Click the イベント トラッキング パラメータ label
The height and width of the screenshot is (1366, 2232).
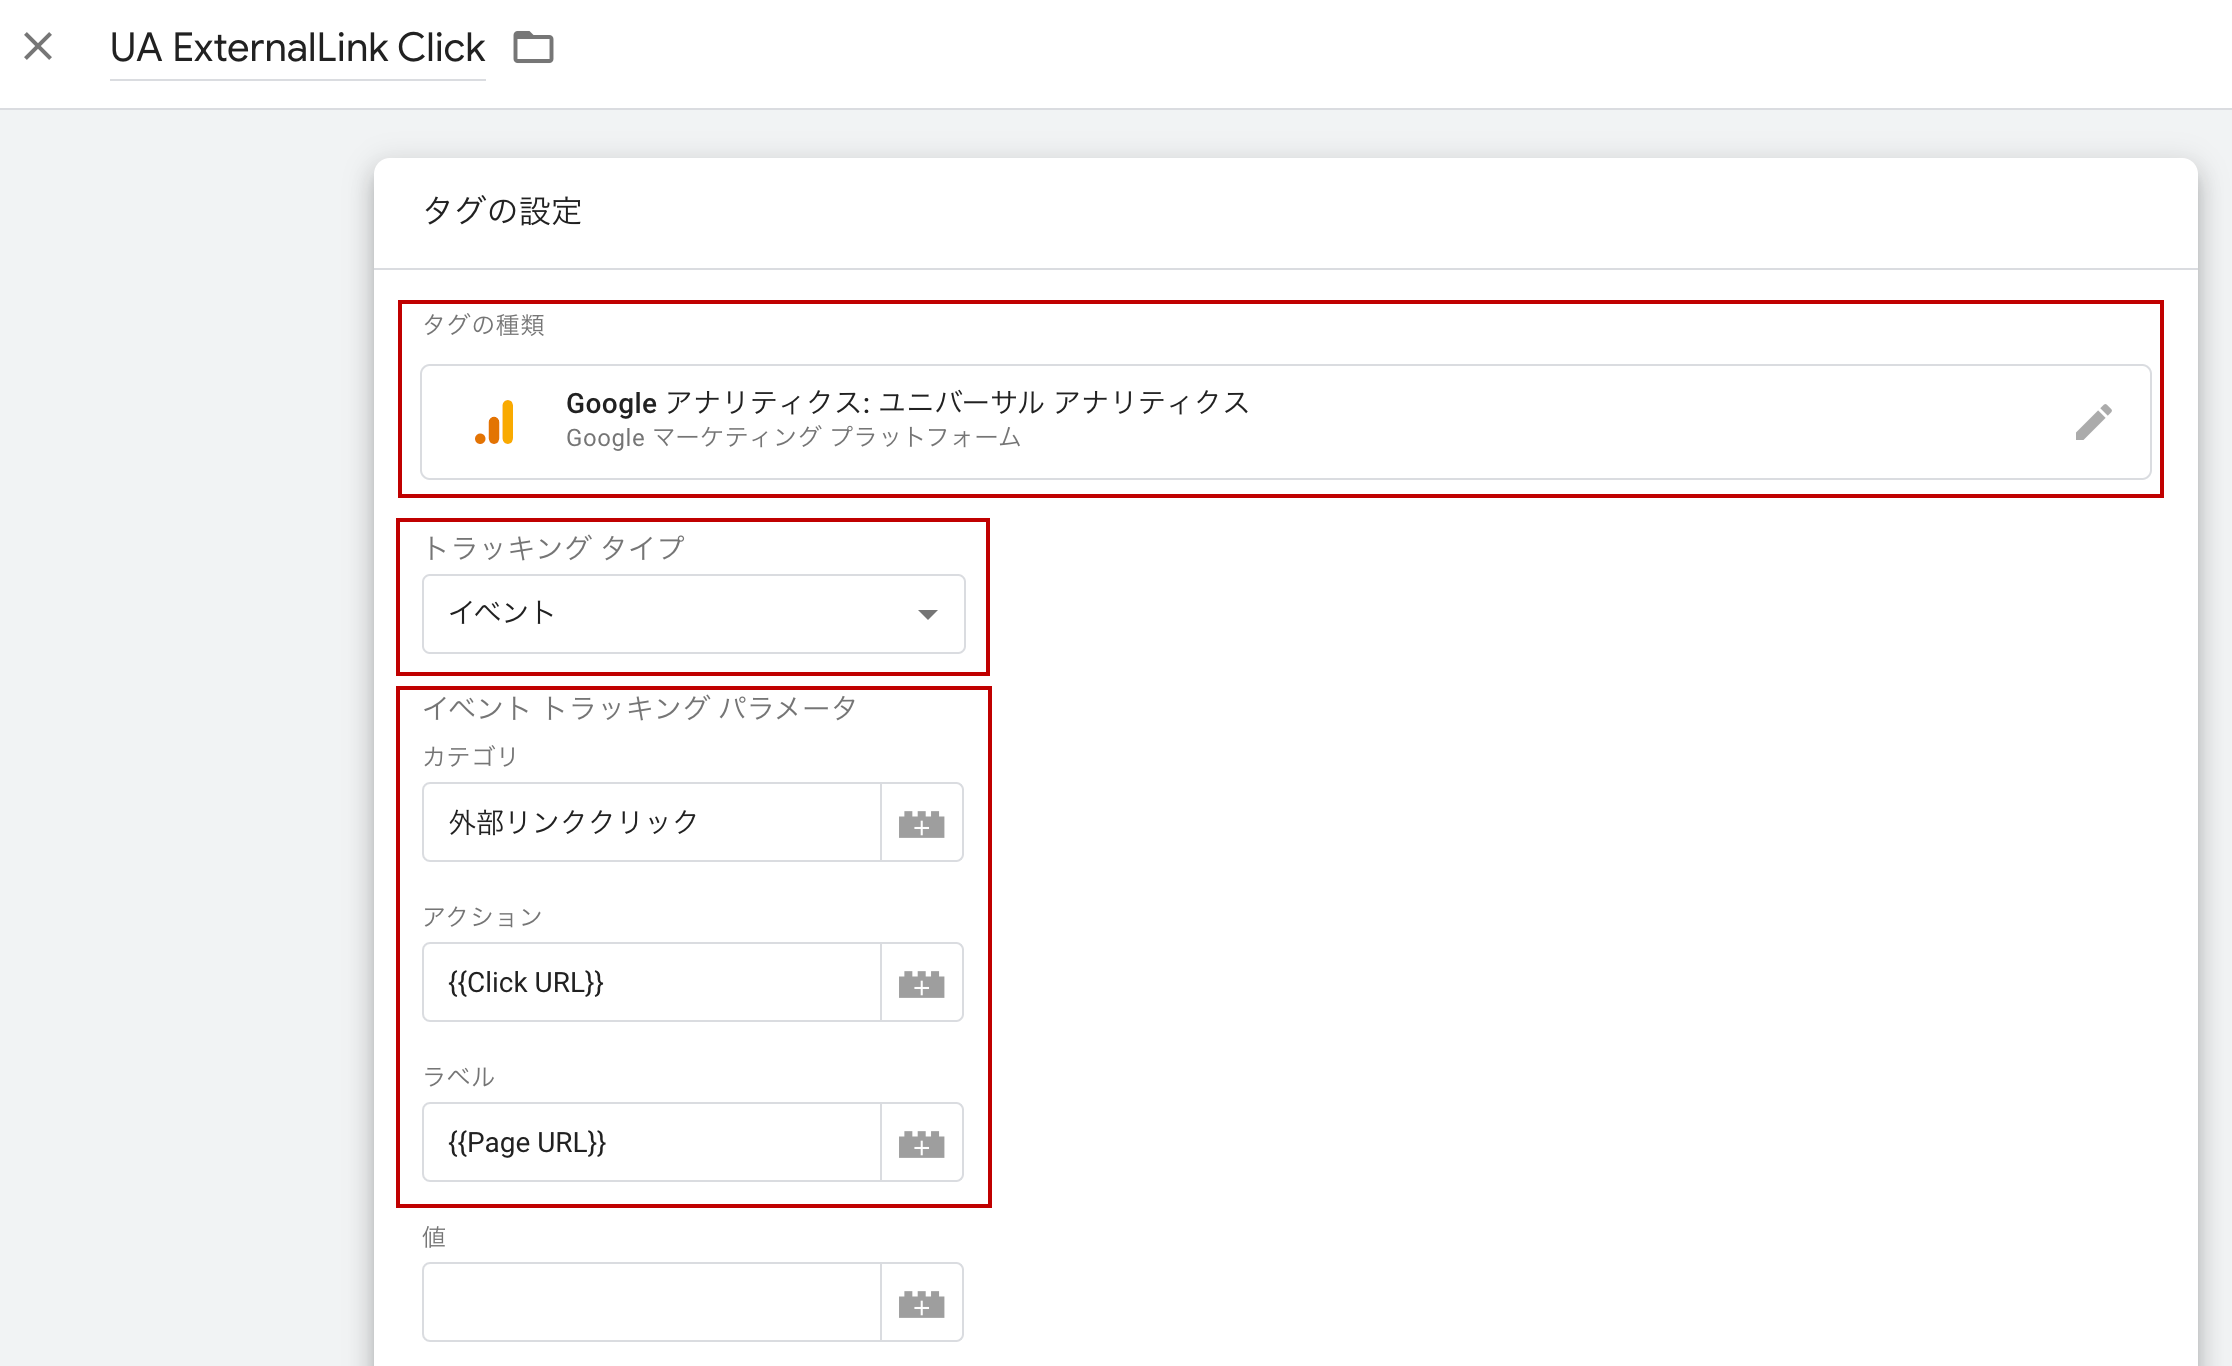[640, 708]
